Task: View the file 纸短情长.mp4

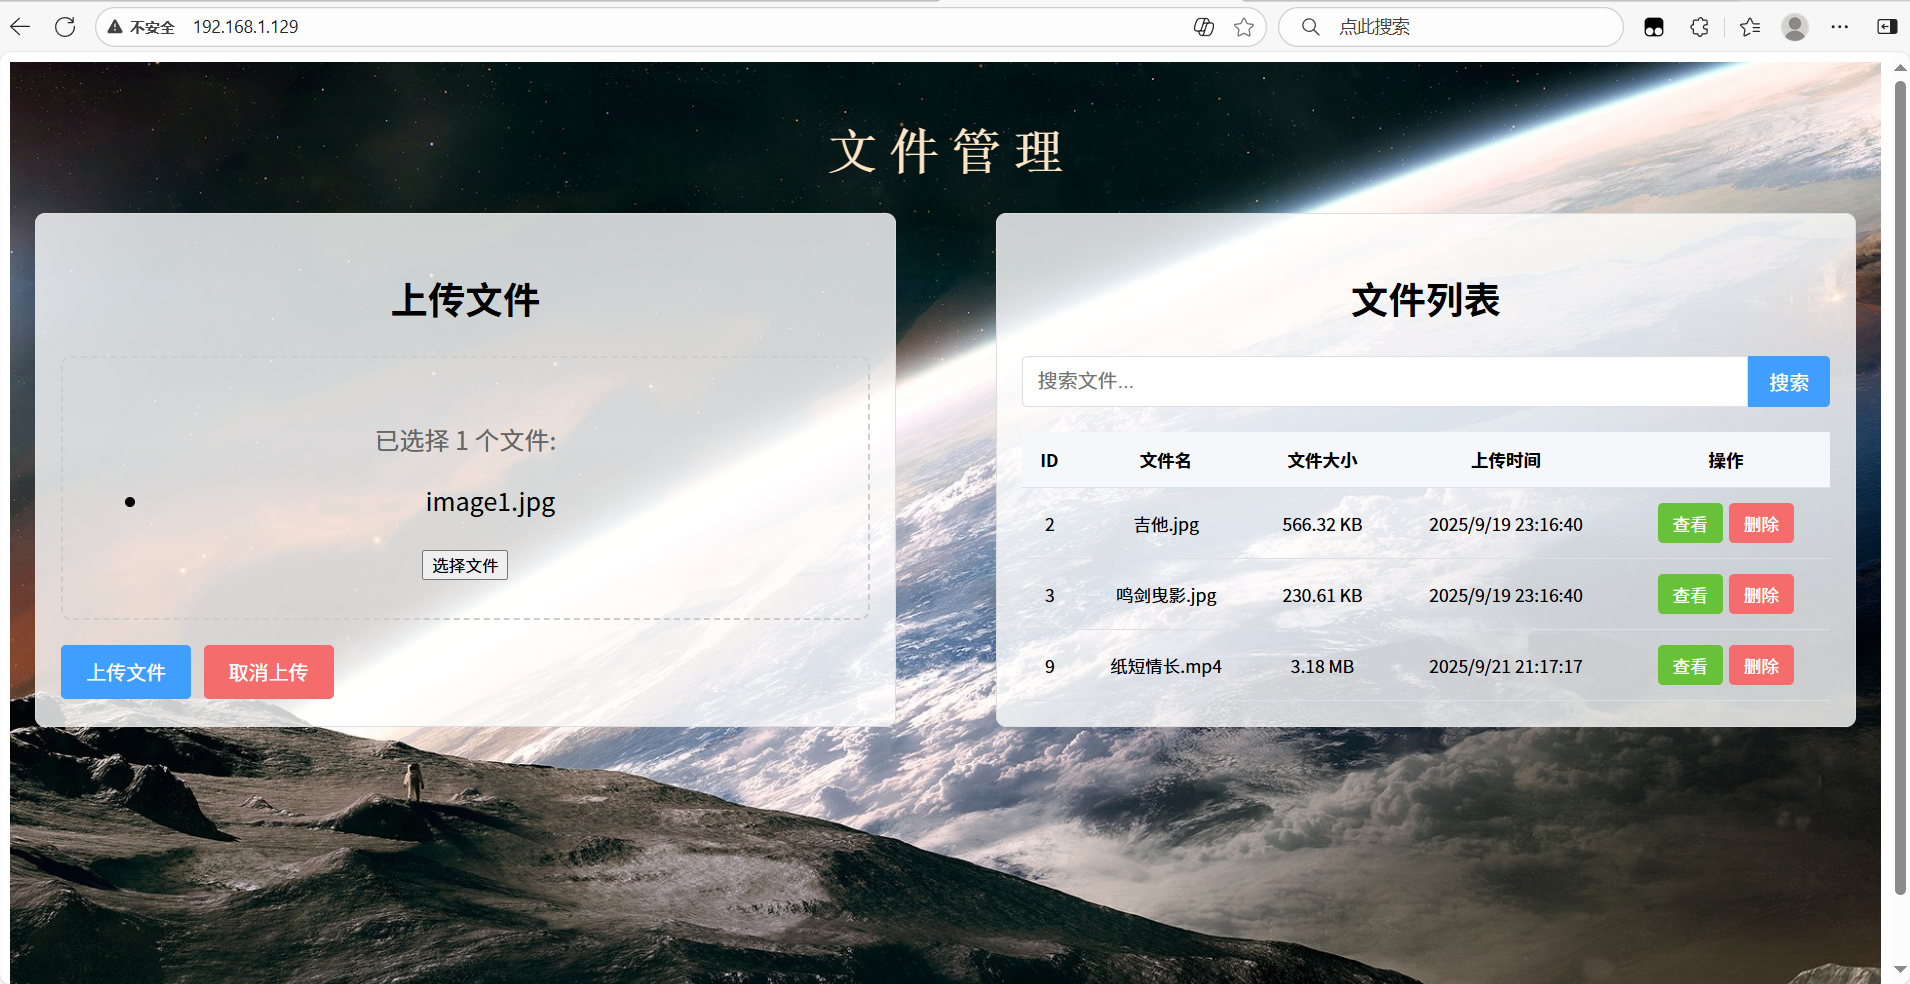Action: (1690, 666)
